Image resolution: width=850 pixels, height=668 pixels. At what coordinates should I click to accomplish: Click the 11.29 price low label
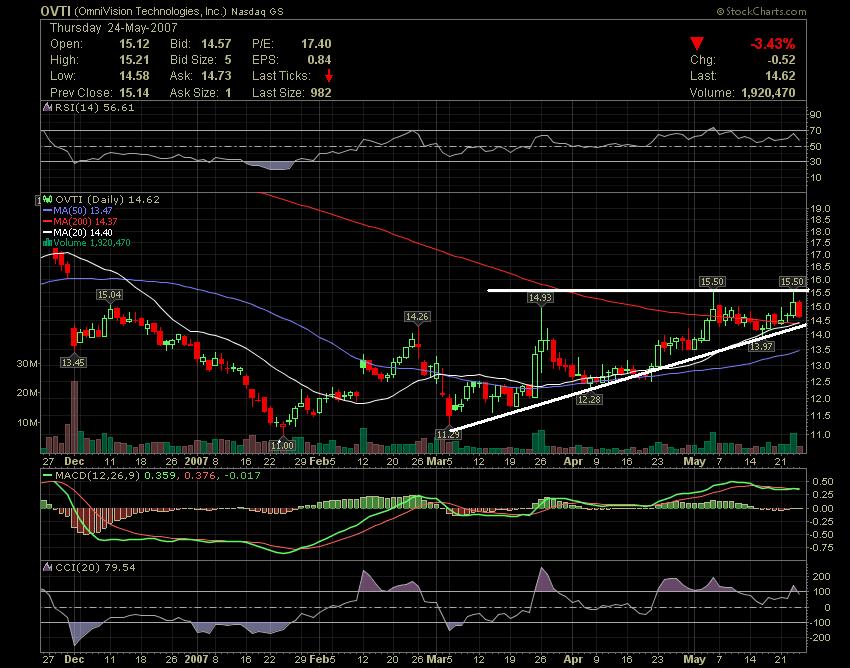pos(448,434)
